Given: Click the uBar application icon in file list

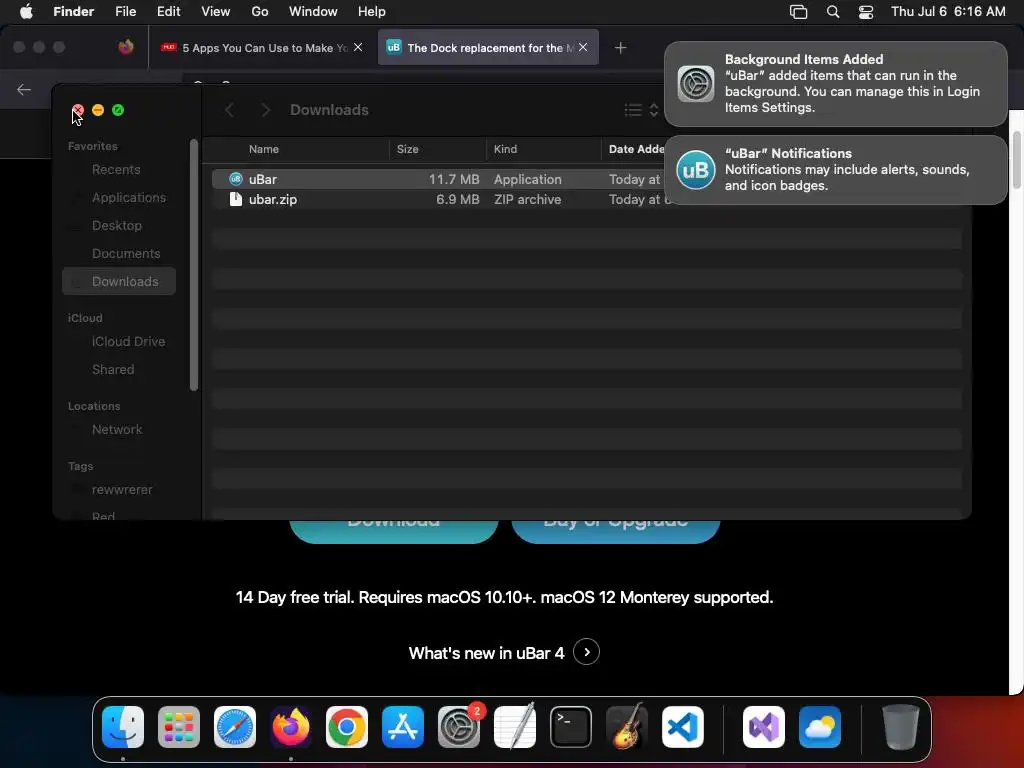Looking at the screenshot, I should pyautogui.click(x=236, y=179).
